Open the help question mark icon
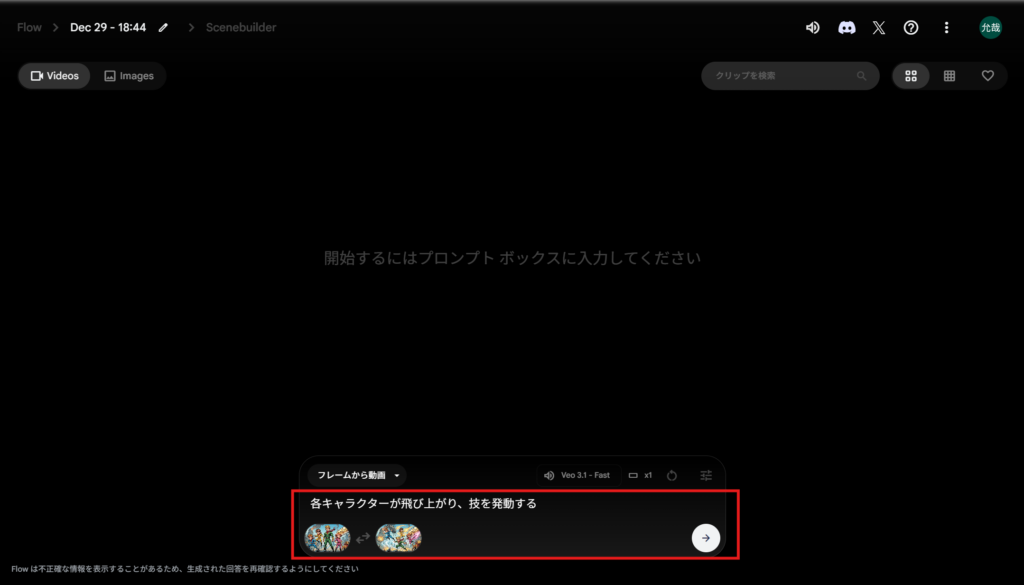This screenshot has height=585, width=1024. pyautogui.click(x=911, y=28)
